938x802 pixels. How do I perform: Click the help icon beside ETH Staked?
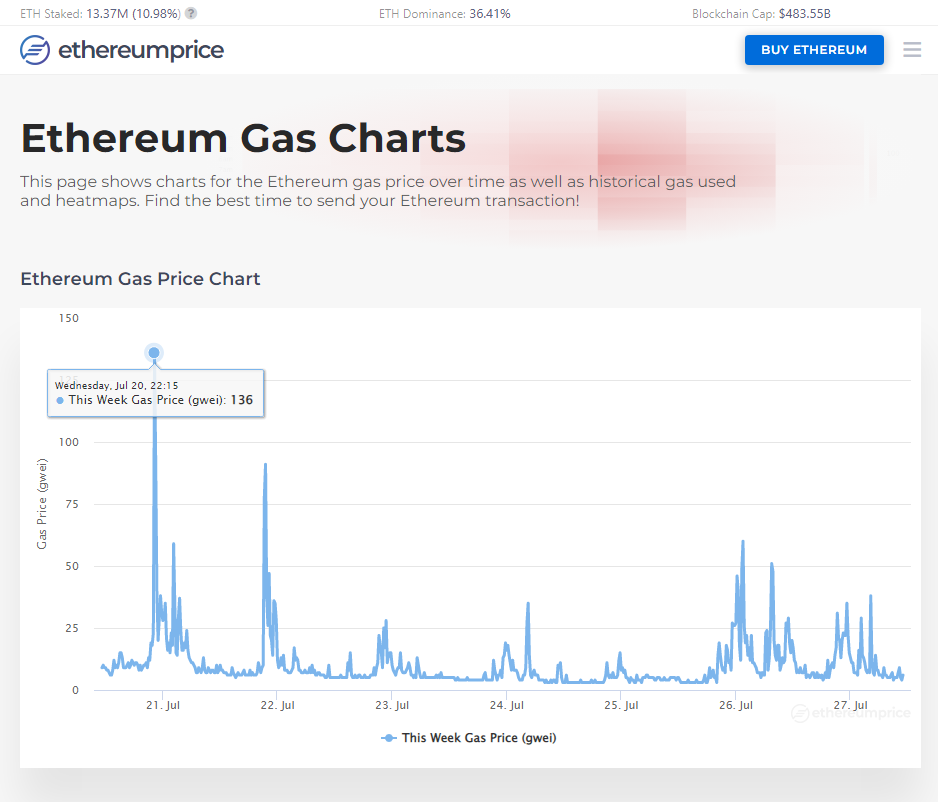click(191, 14)
